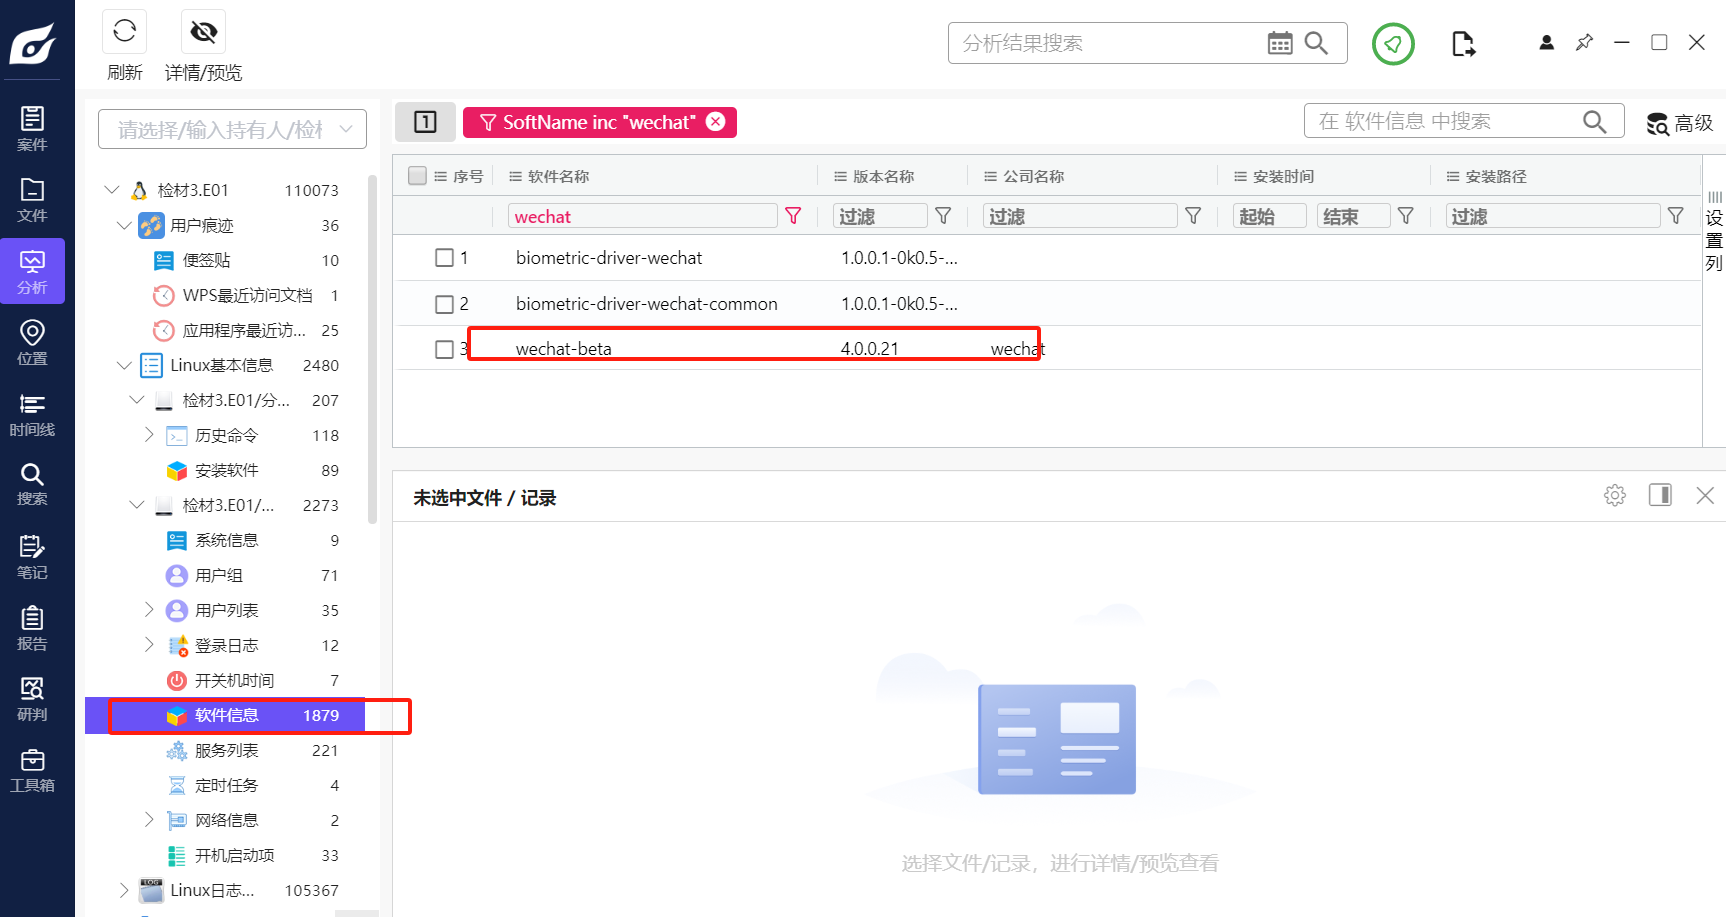Screen dimensions: 1726x917
Task: Click the 版本名称 filter funnel icon
Action: [x=943, y=216]
